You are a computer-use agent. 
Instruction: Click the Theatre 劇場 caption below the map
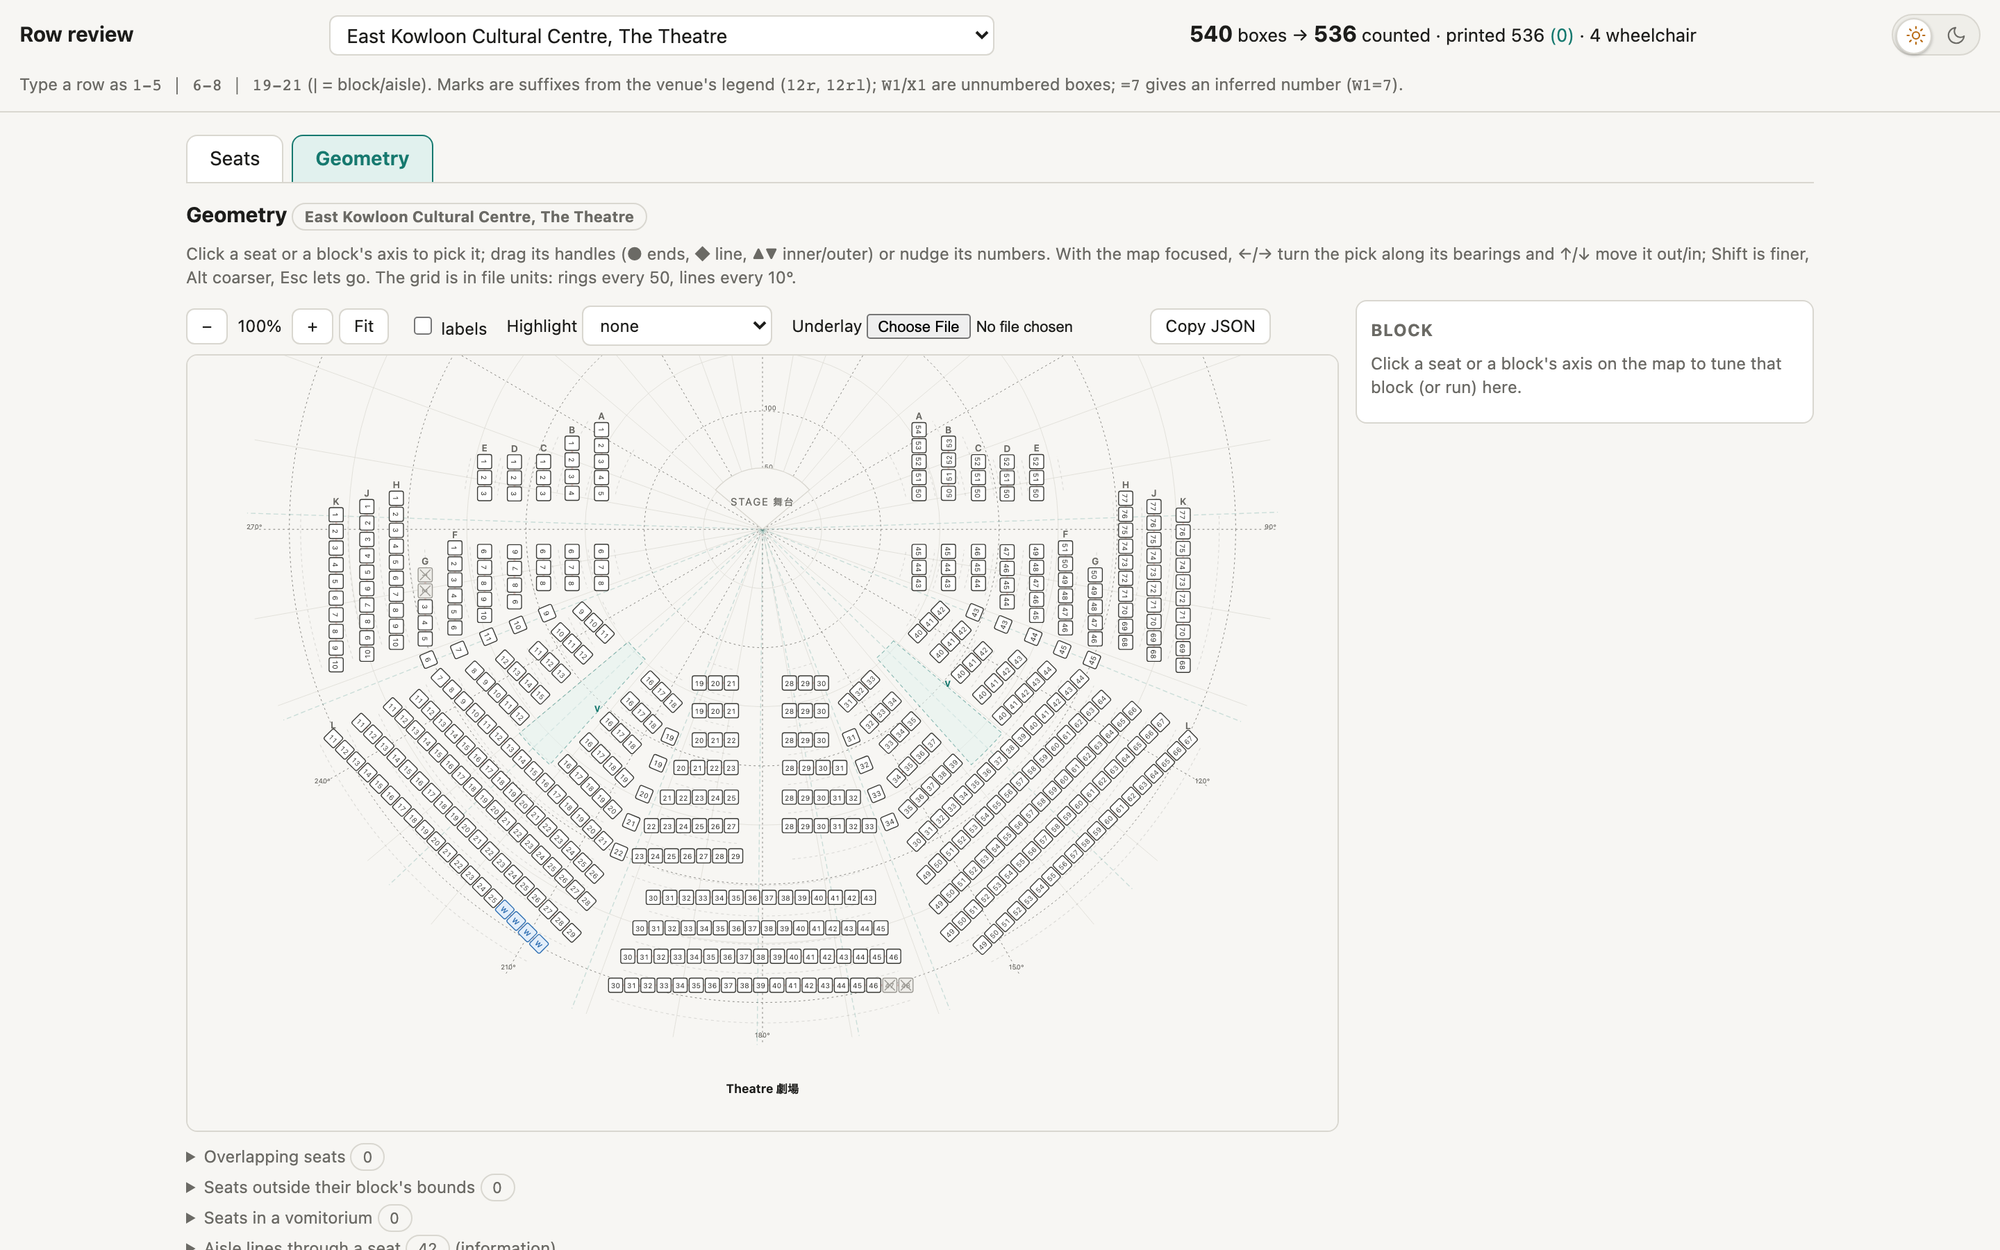point(762,1089)
